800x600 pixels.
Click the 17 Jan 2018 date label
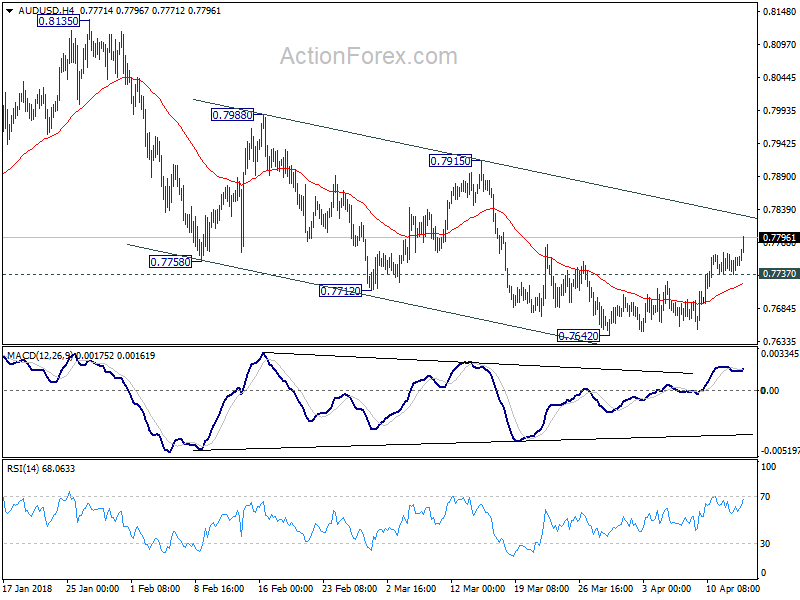[27, 588]
